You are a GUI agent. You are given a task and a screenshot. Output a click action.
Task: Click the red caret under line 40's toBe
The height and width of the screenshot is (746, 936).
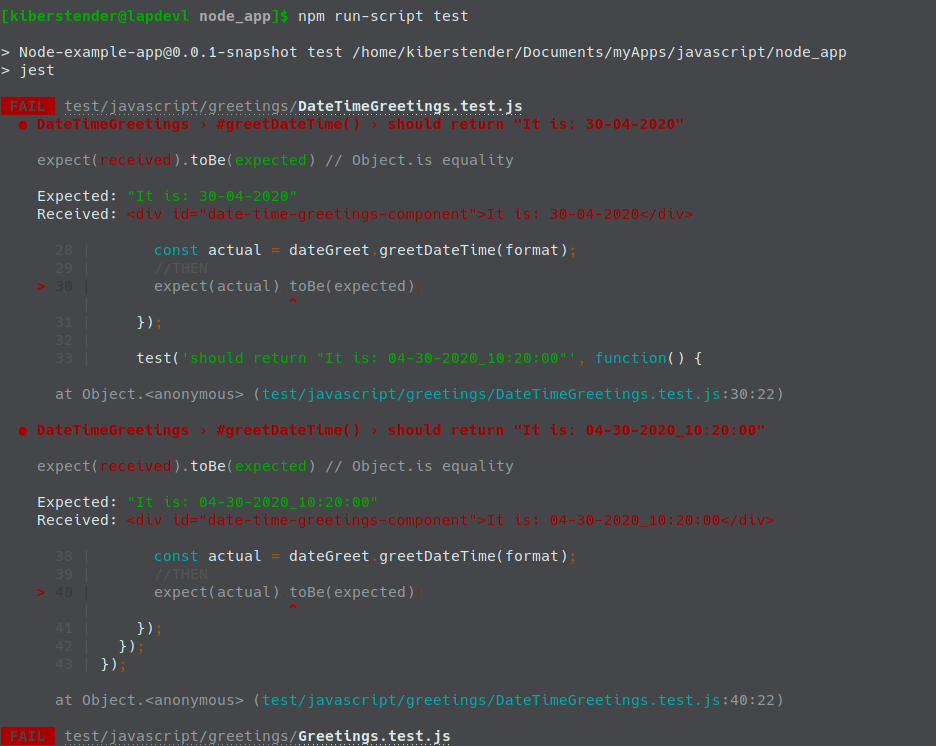(x=293, y=608)
